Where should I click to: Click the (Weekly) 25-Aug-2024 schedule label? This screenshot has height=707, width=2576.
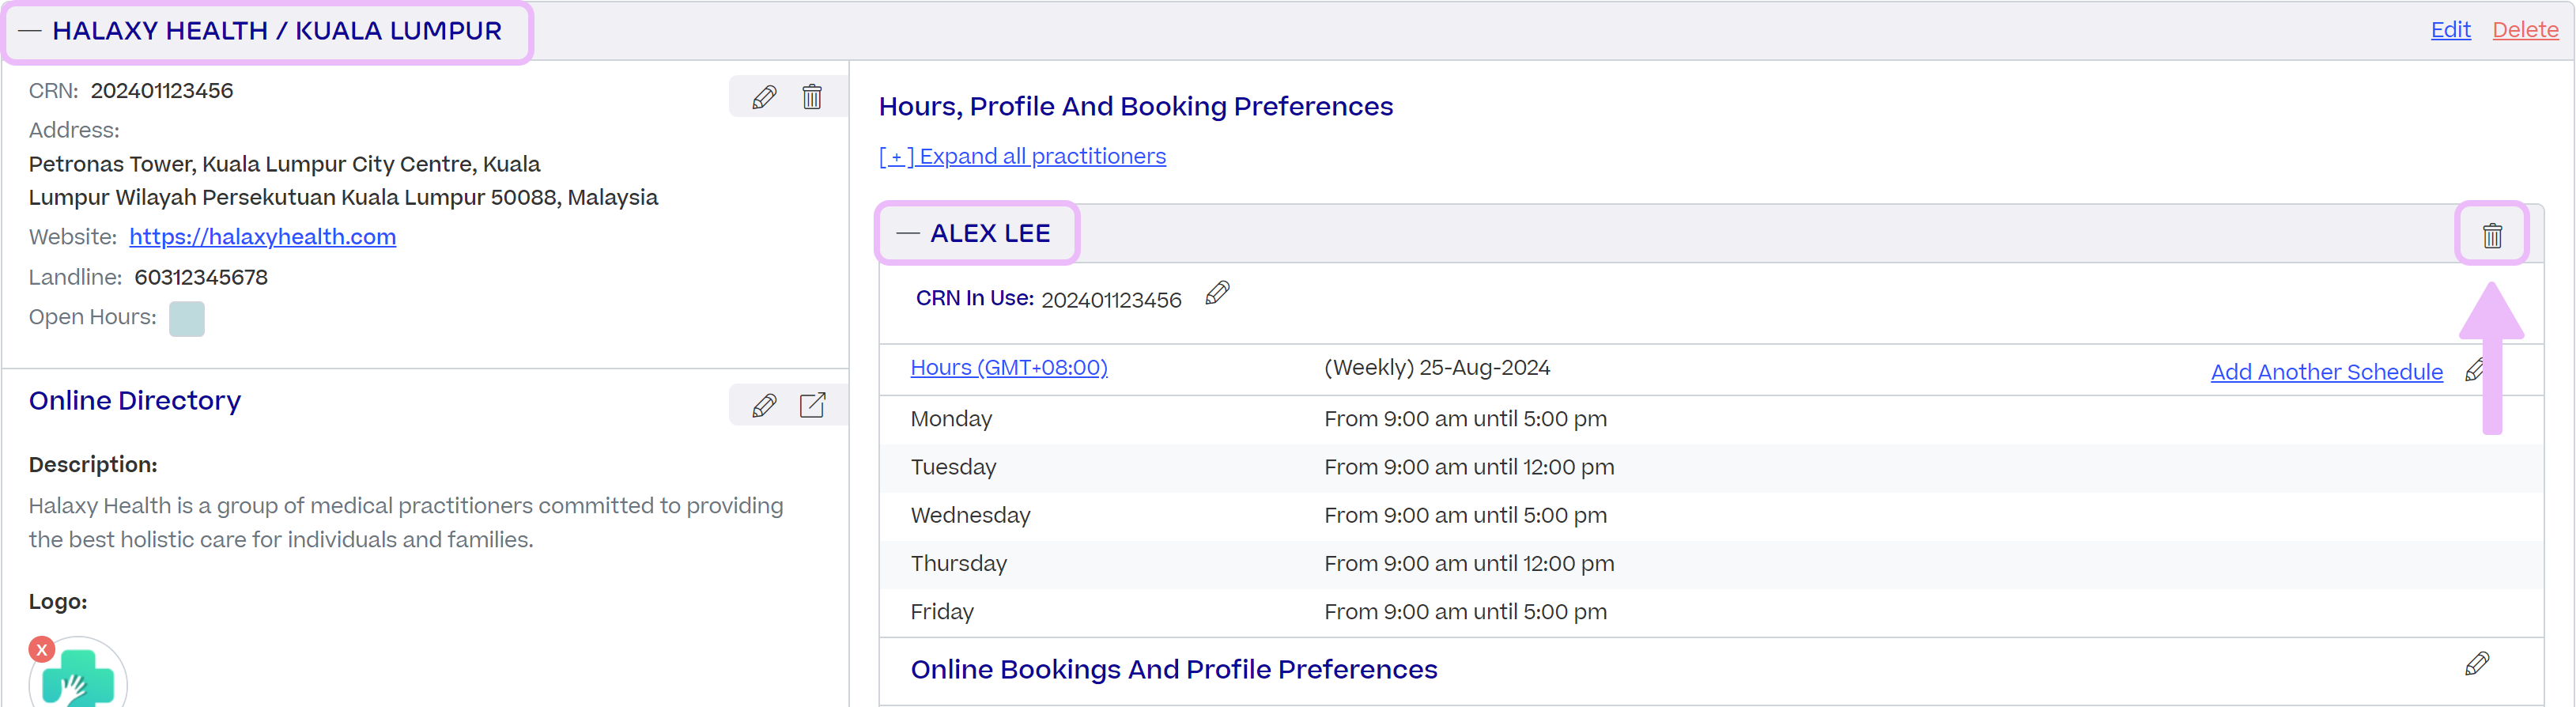click(1436, 367)
